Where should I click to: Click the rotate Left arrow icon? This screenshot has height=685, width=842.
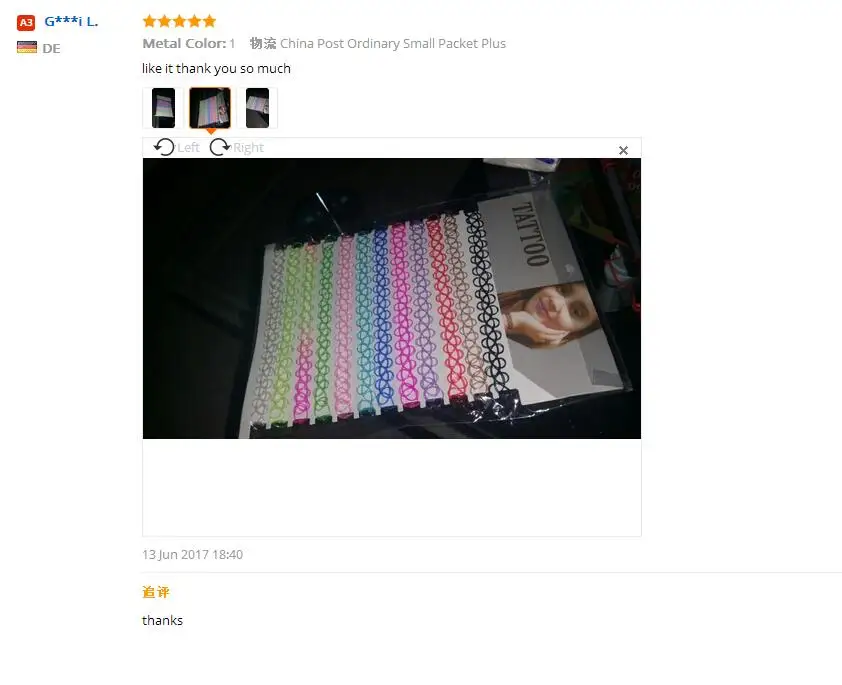coord(164,147)
